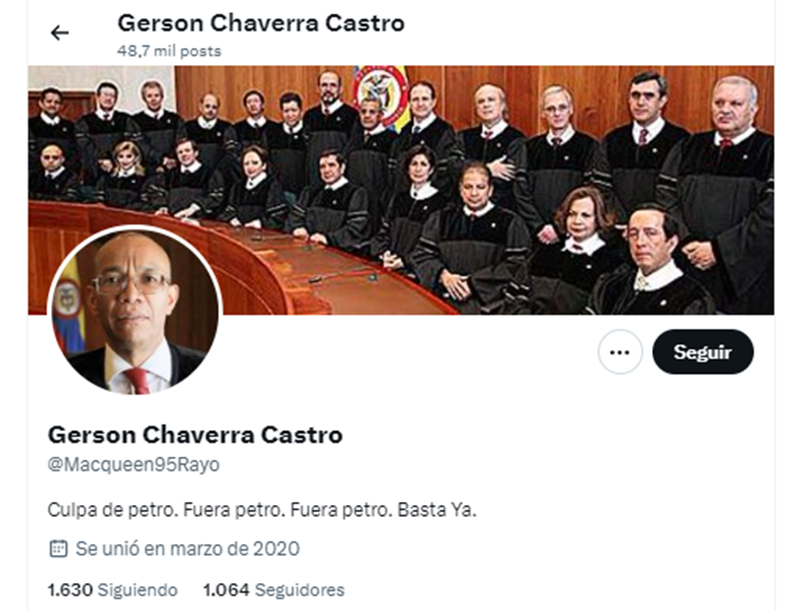Viewport: 807px width, 610px height.
Task: Click the '48,7 mil posts' count
Action: 169,51
